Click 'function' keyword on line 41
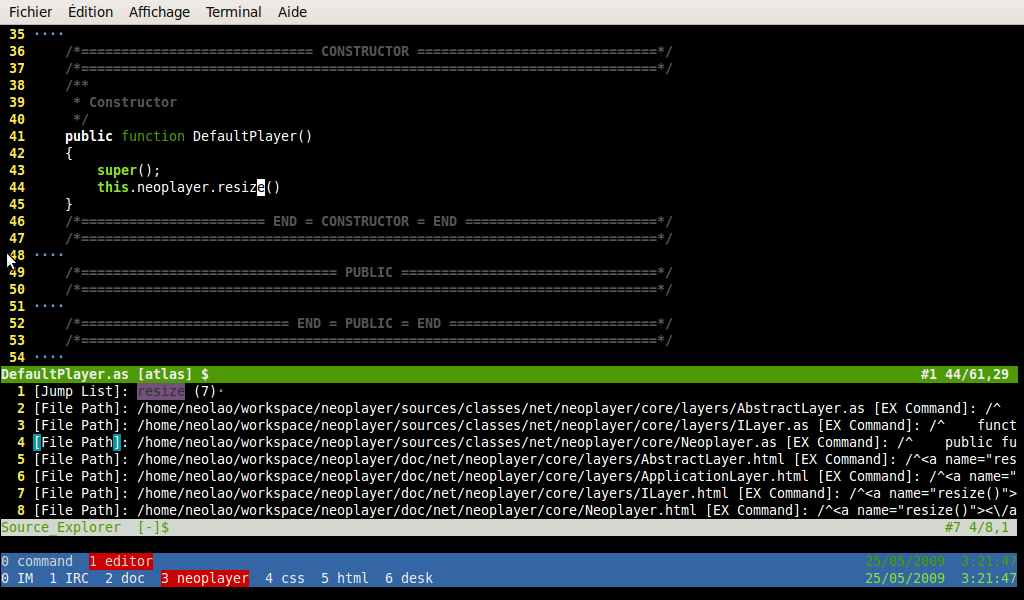 153,136
